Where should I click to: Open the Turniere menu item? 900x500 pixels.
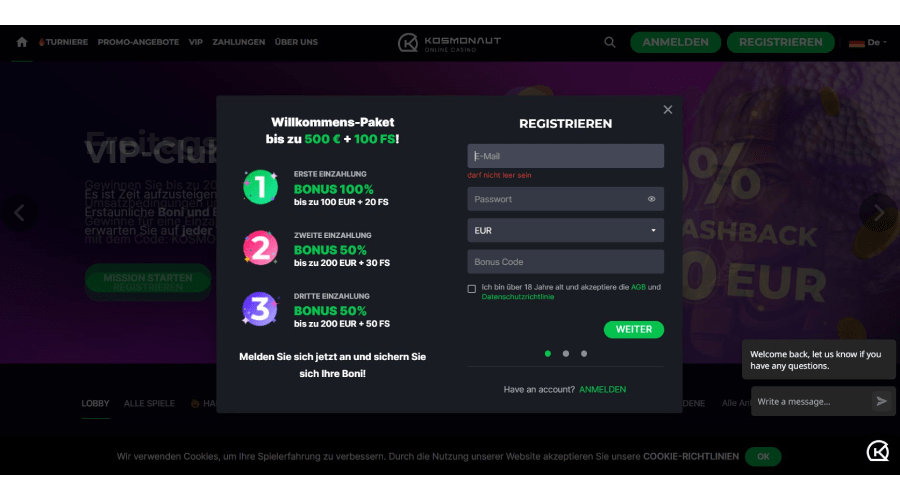pyautogui.click(x=63, y=42)
